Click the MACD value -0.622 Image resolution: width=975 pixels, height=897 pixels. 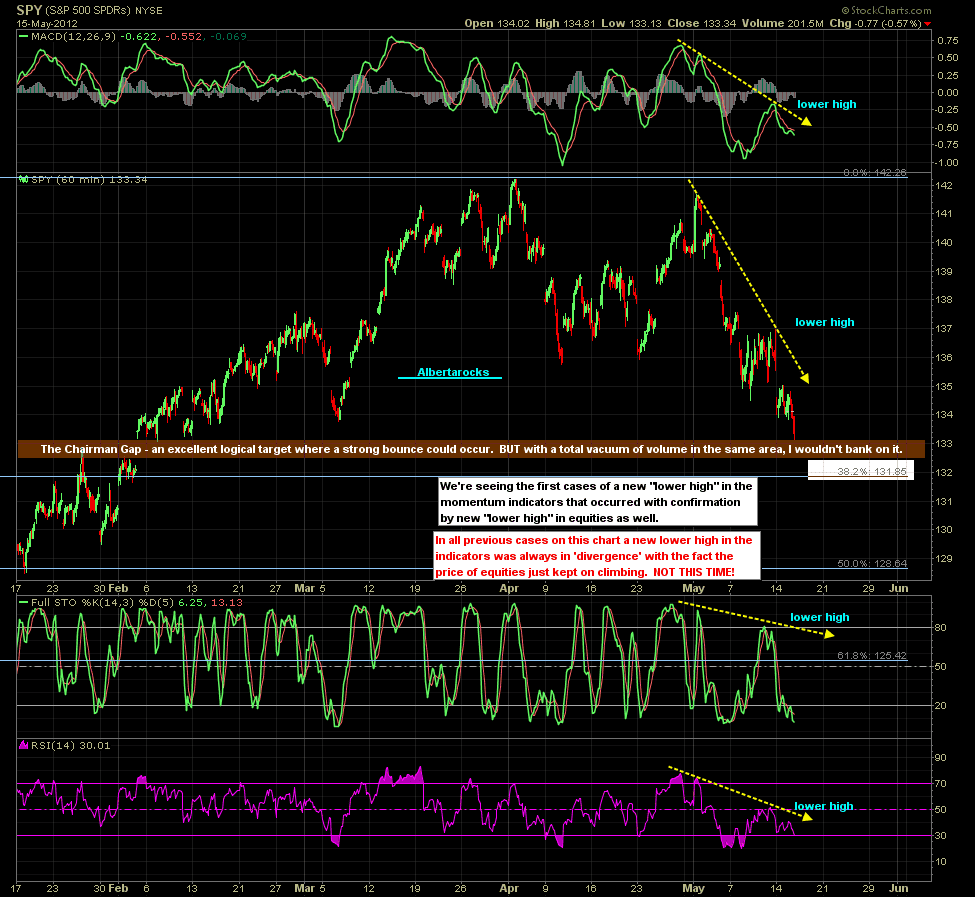138,37
